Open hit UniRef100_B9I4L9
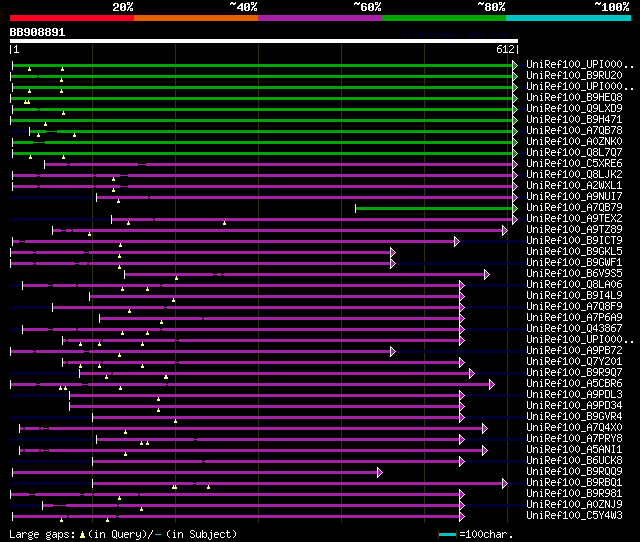The image size is (640, 542). point(574,296)
